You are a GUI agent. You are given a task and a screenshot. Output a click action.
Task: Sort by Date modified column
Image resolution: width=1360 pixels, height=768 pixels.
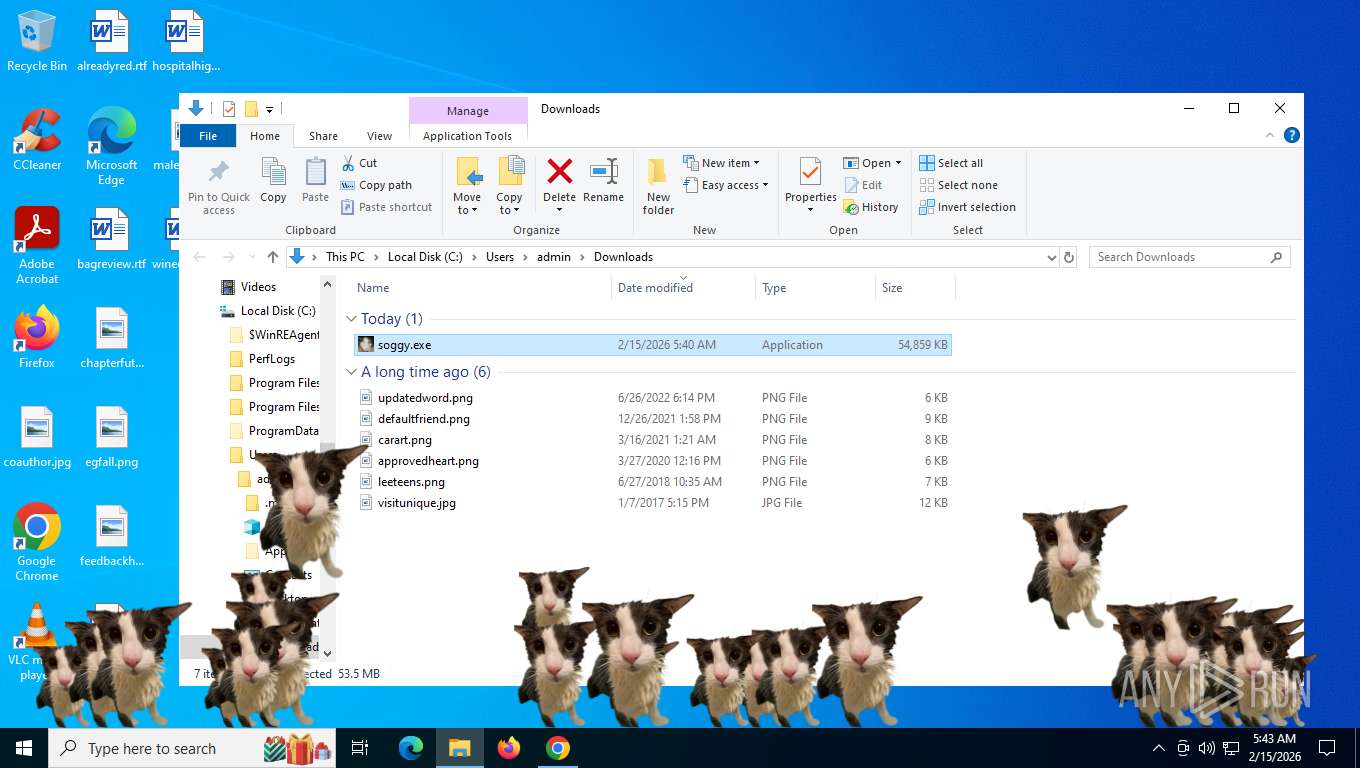[x=683, y=288]
